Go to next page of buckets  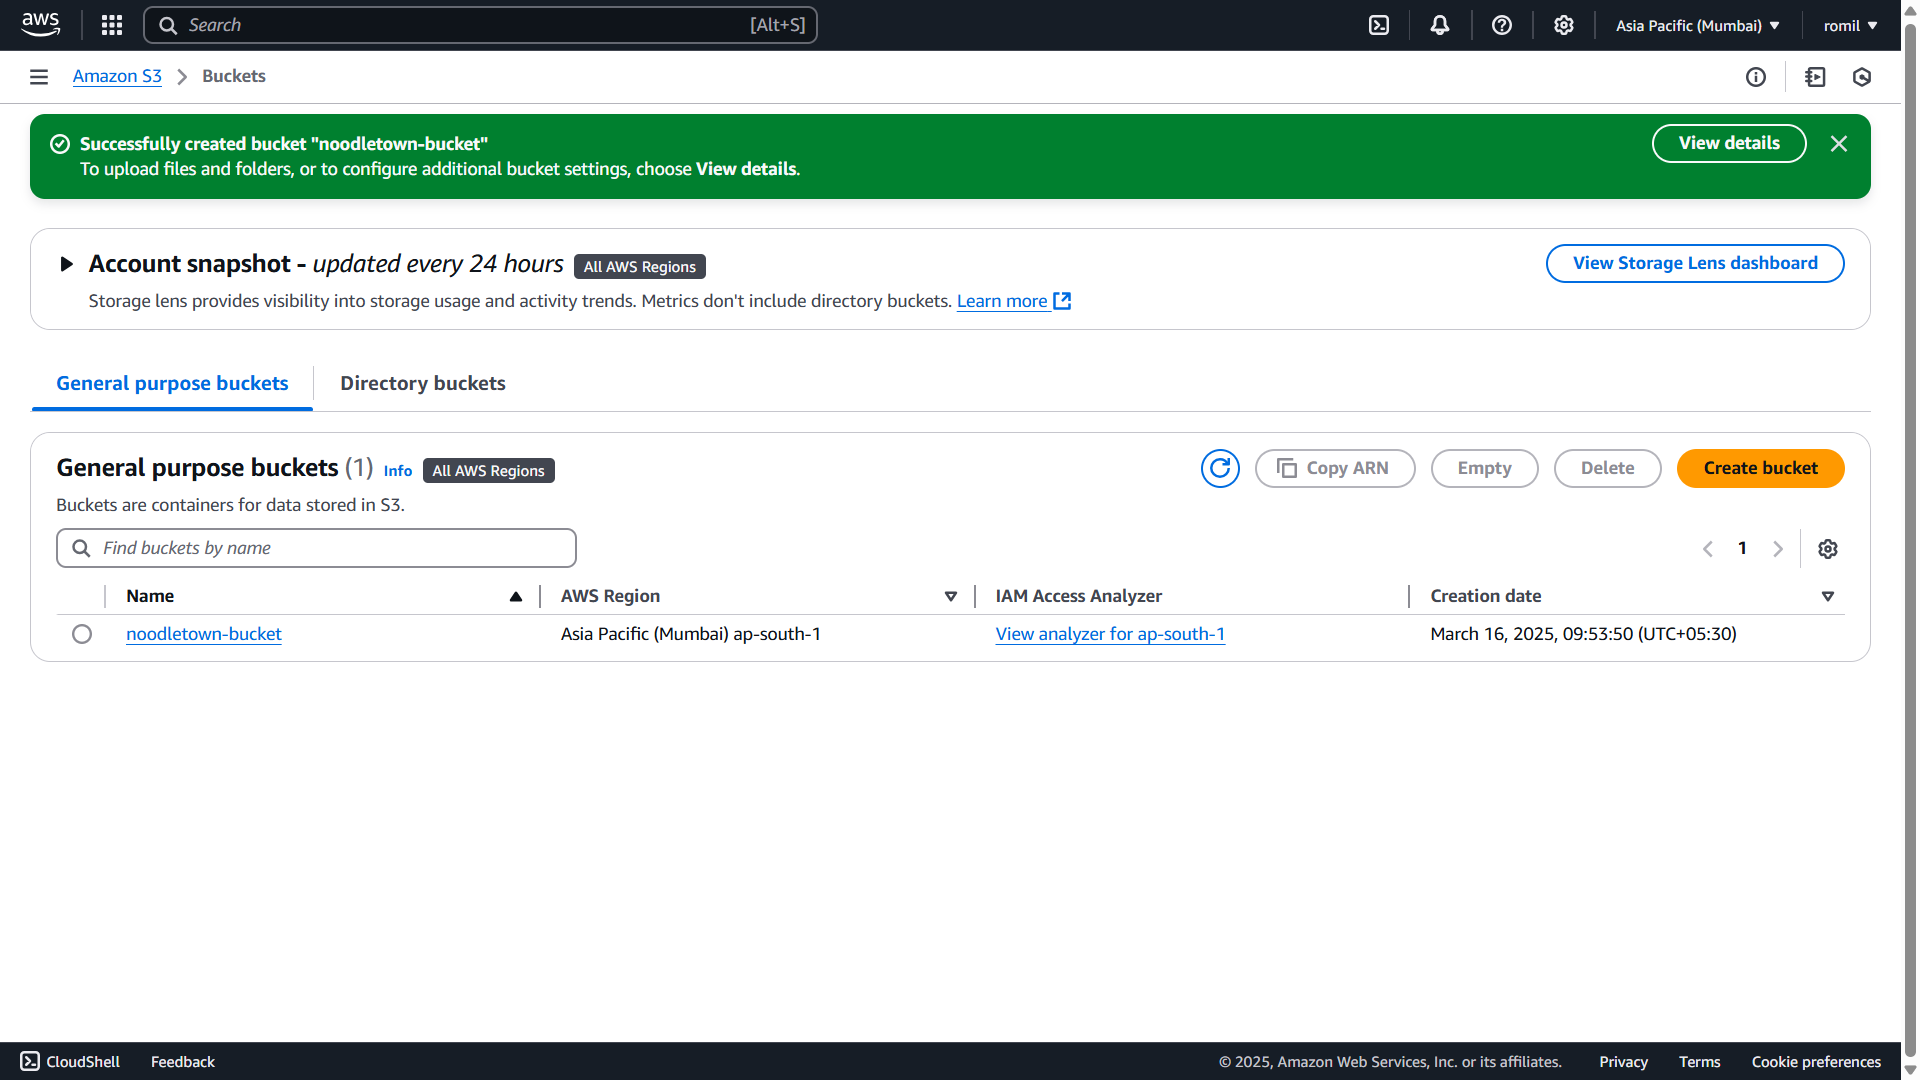click(1778, 549)
